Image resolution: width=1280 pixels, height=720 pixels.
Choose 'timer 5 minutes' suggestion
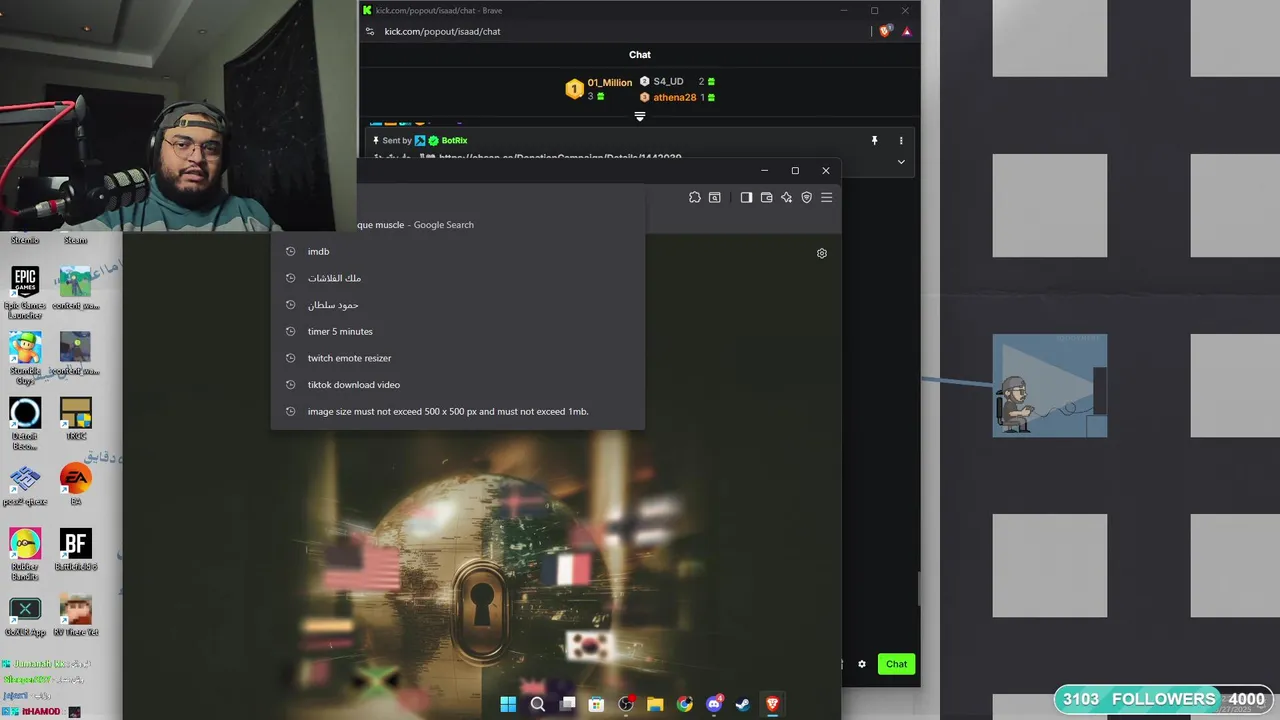point(458,331)
